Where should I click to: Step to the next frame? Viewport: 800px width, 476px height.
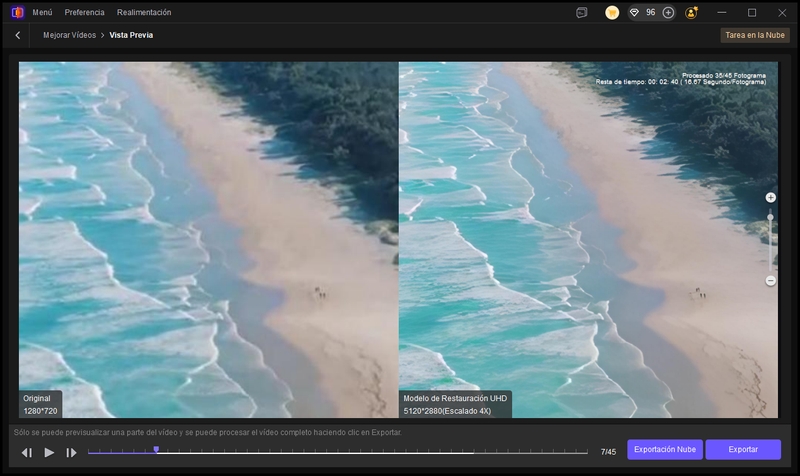pyautogui.click(x=71, y=453)
